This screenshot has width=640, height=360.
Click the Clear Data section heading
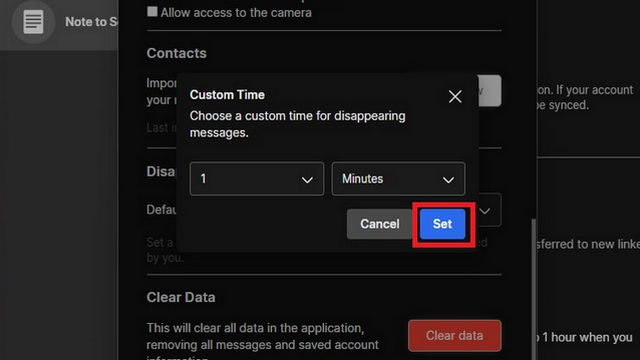tap(181, 297)
